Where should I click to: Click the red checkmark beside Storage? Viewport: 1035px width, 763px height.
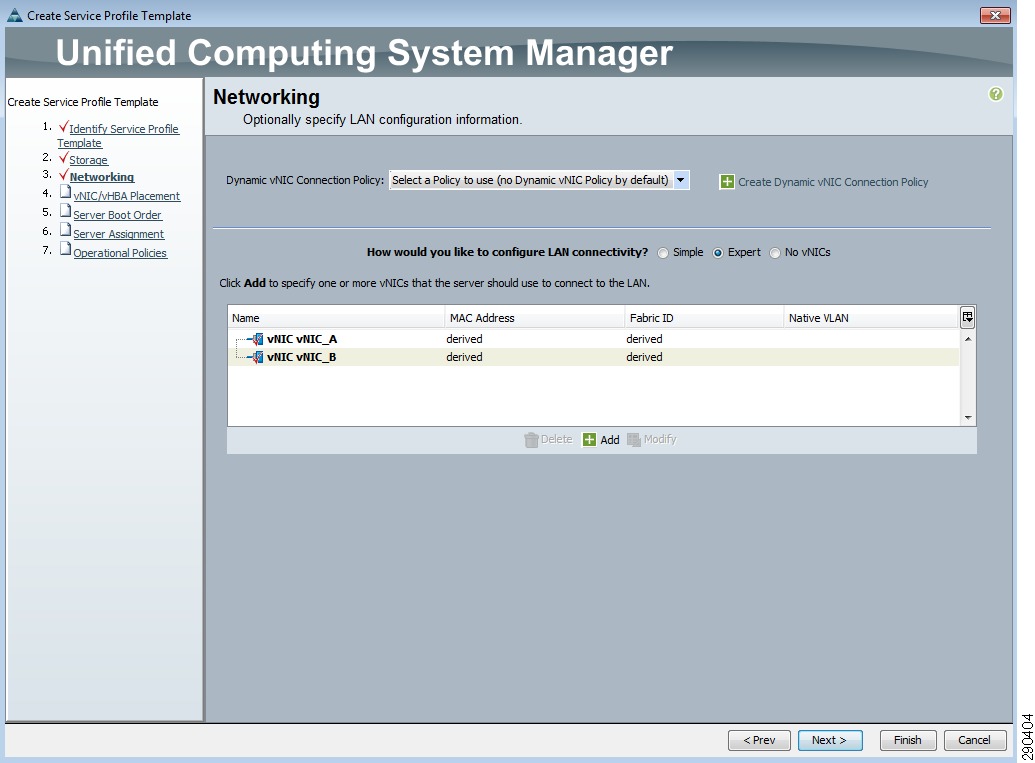pos(63,158)
